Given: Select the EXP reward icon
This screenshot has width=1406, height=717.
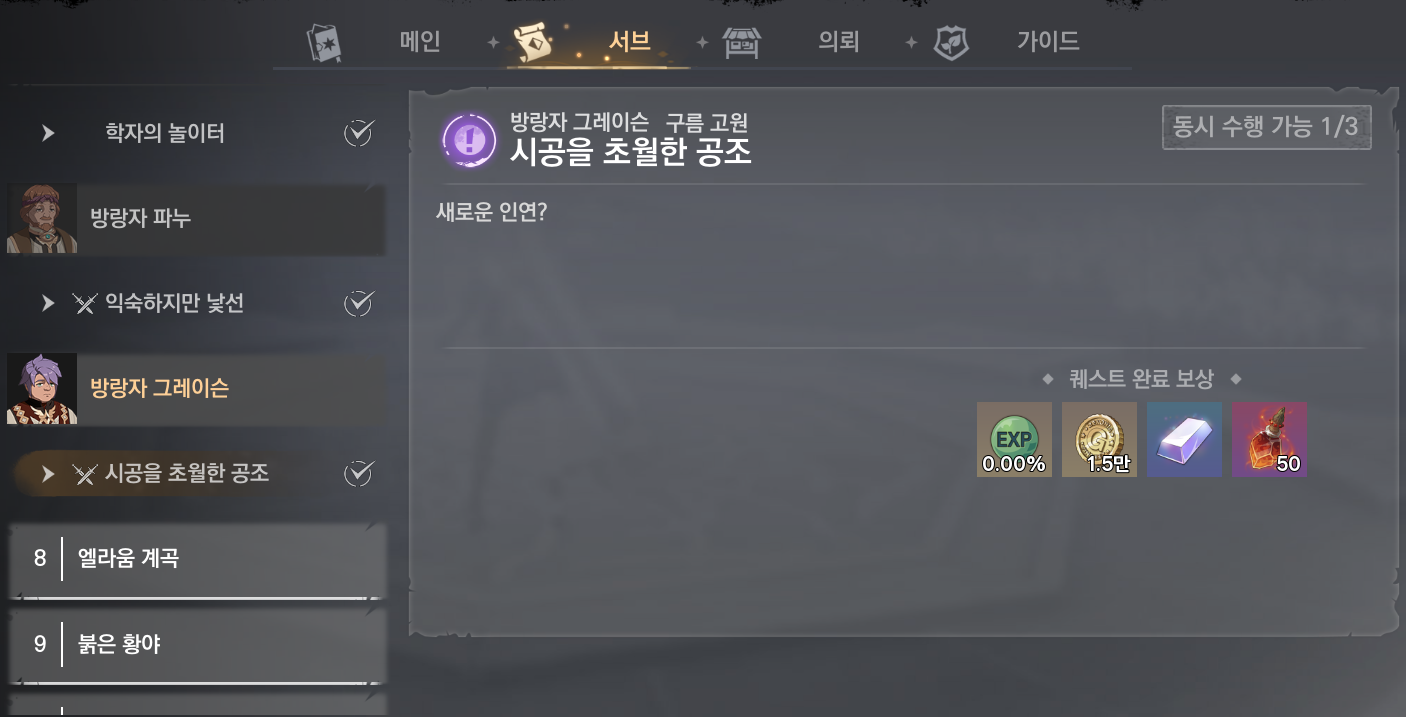Looking at the screenshot, I should click(1014, 439).
